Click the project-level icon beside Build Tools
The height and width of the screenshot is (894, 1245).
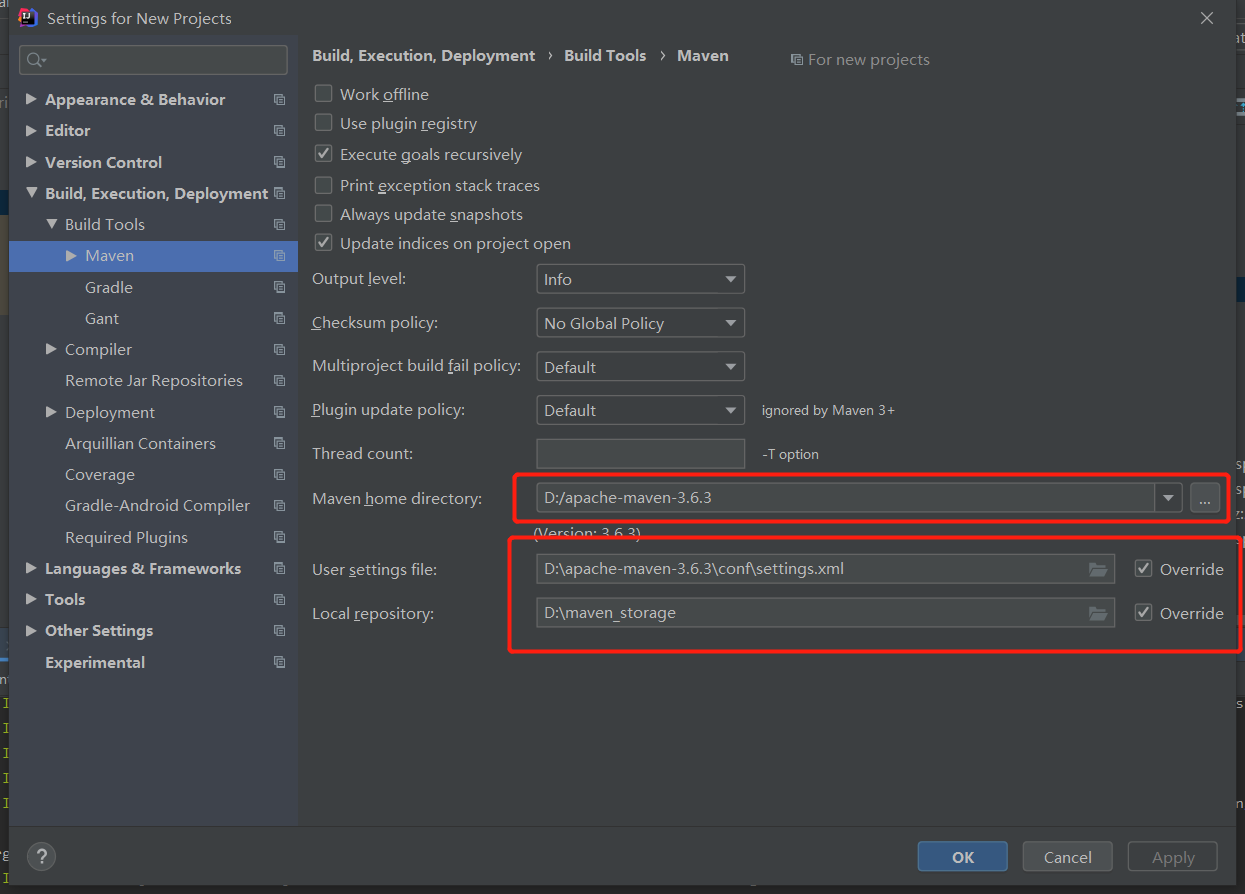point(279,225)
